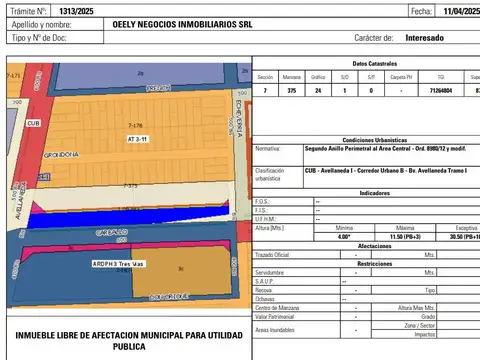Select the maximum height value 11.50 (PB+3)
This screenshot has width=480, height=360.
coord(405,237)
